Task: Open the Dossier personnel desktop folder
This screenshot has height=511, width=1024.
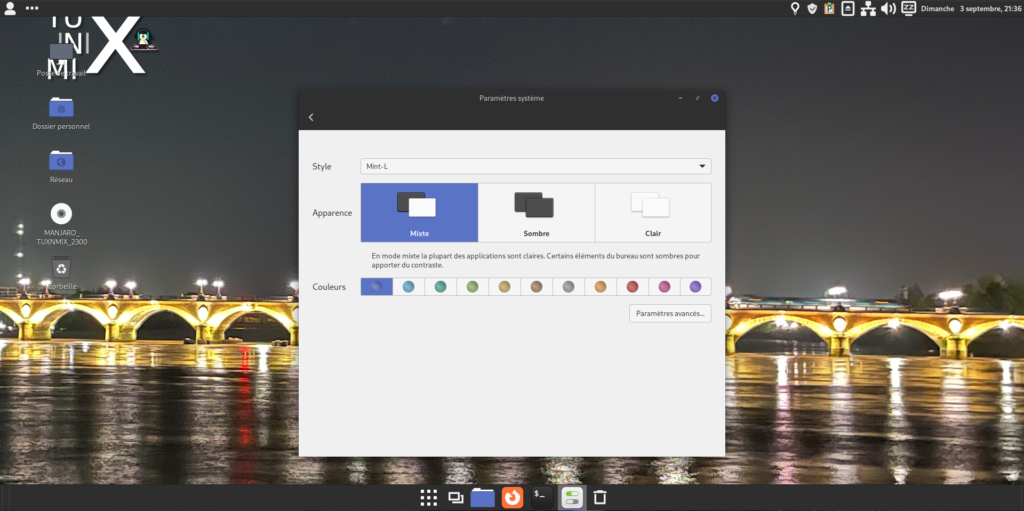Action: [61, 109]
